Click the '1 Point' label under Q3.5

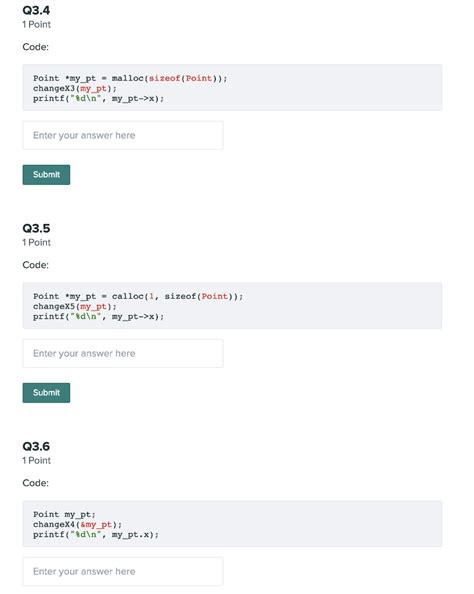(36, 242)
